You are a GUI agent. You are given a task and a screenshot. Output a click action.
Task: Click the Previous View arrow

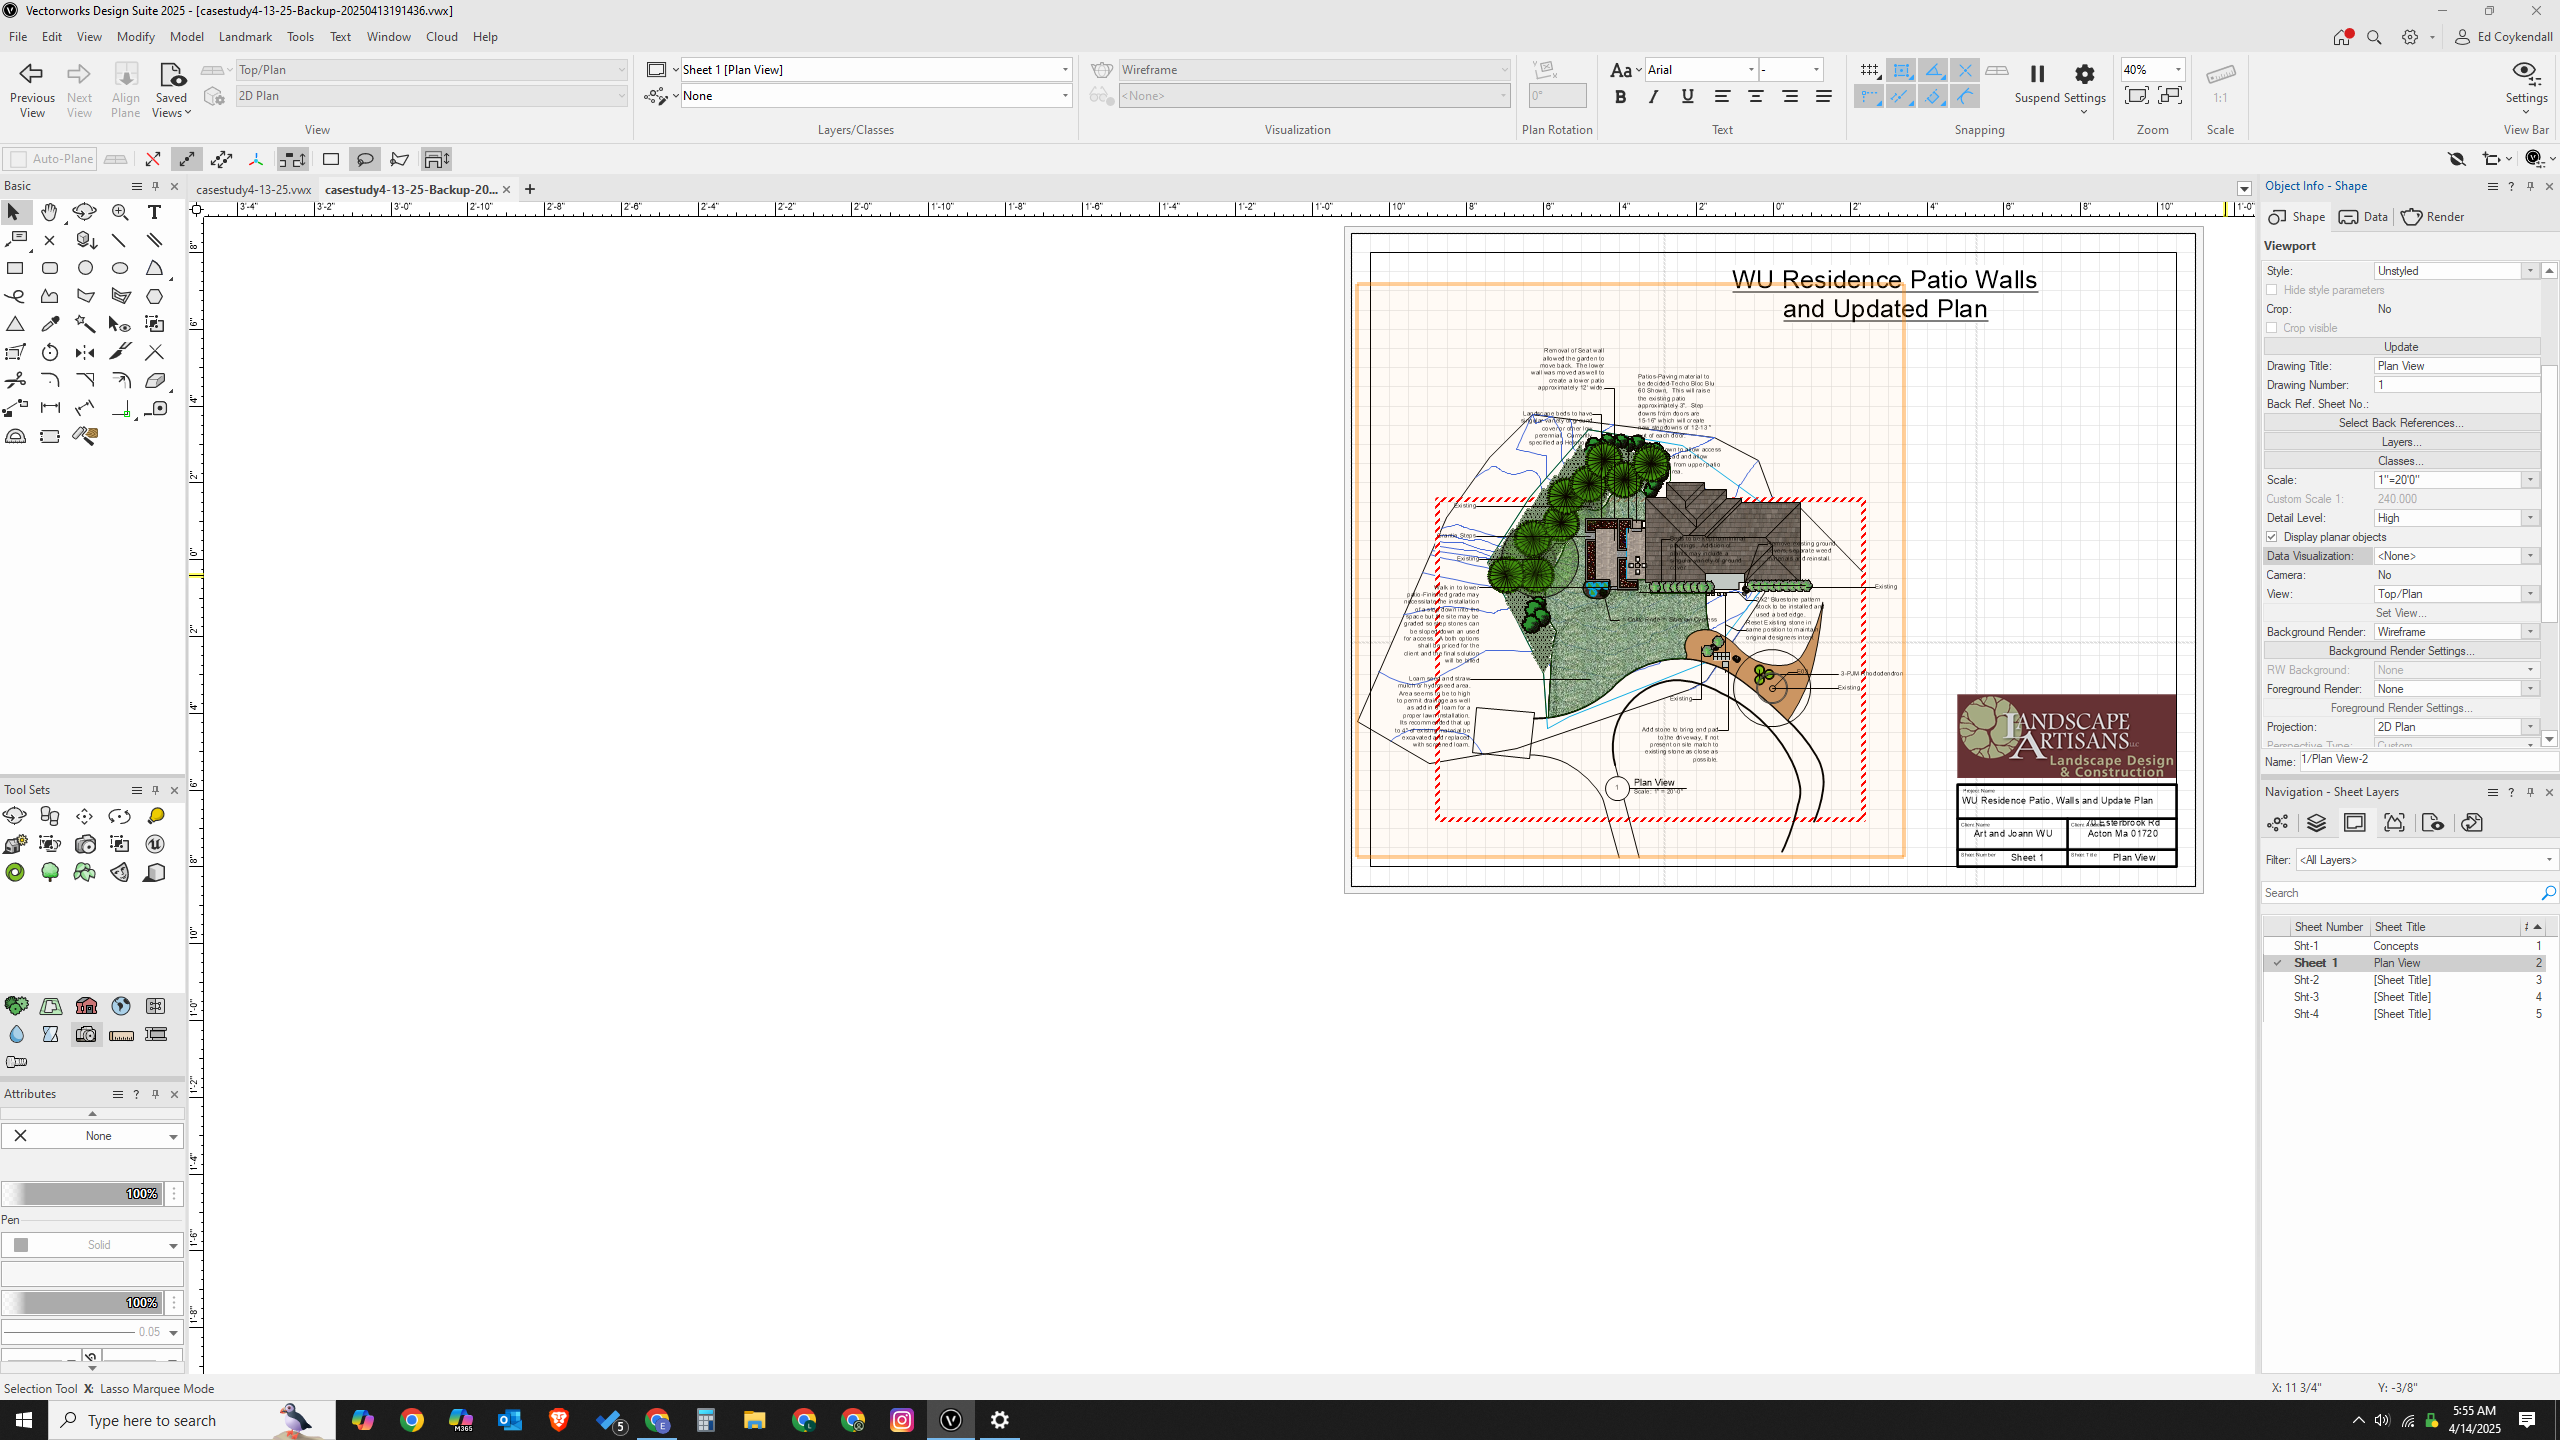coord(32,74)
